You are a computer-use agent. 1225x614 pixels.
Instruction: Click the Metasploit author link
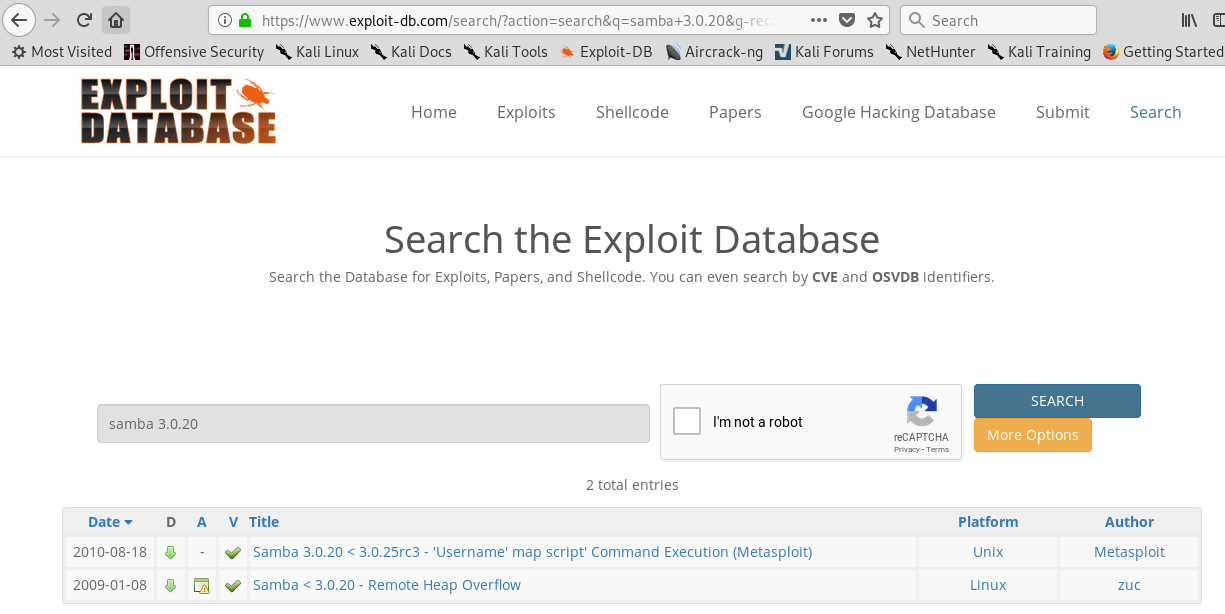[1129, 552]
